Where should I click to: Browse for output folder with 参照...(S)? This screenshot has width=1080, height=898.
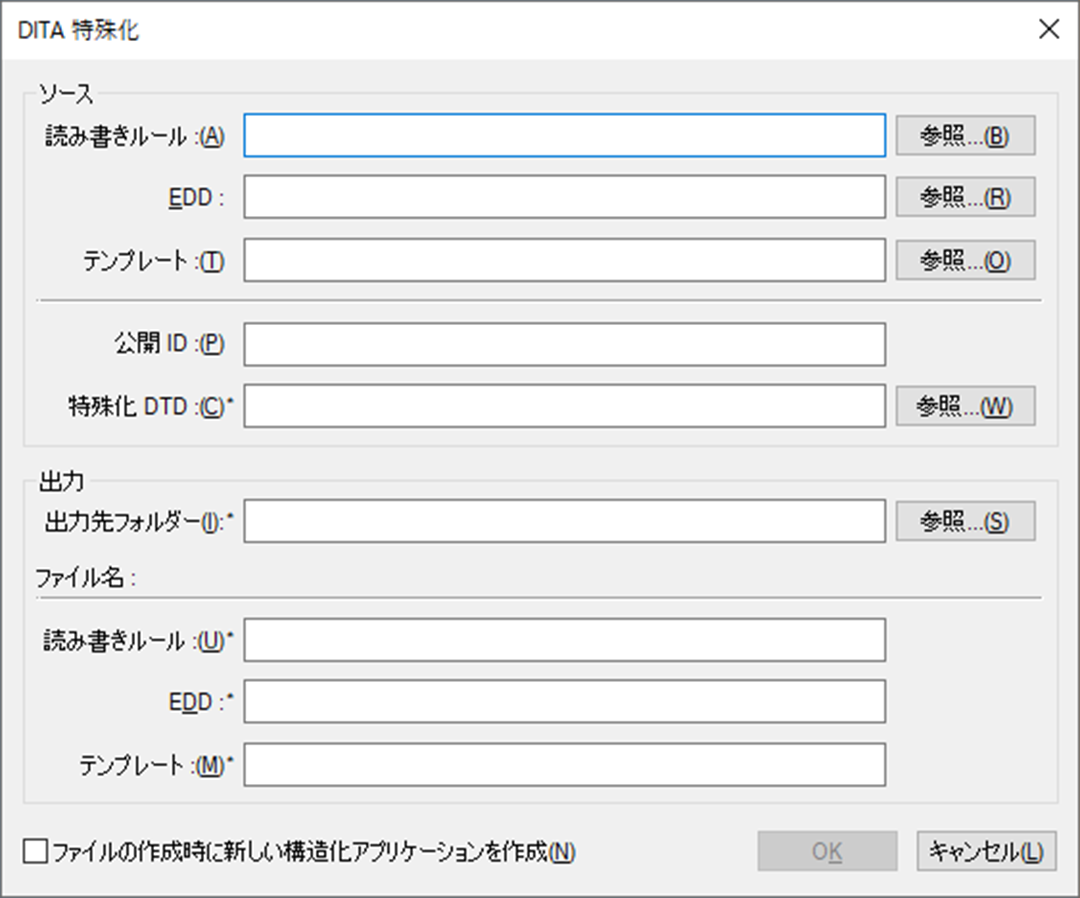click(x=964, y=521)
